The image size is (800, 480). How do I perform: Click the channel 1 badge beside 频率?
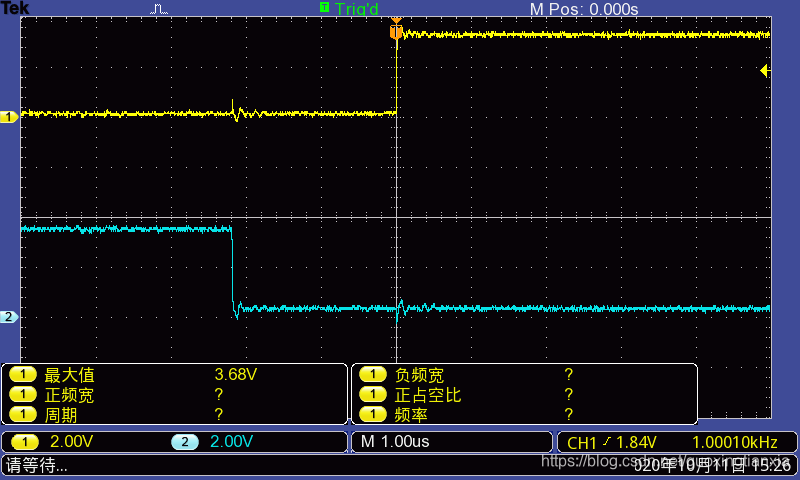[373, 414]
